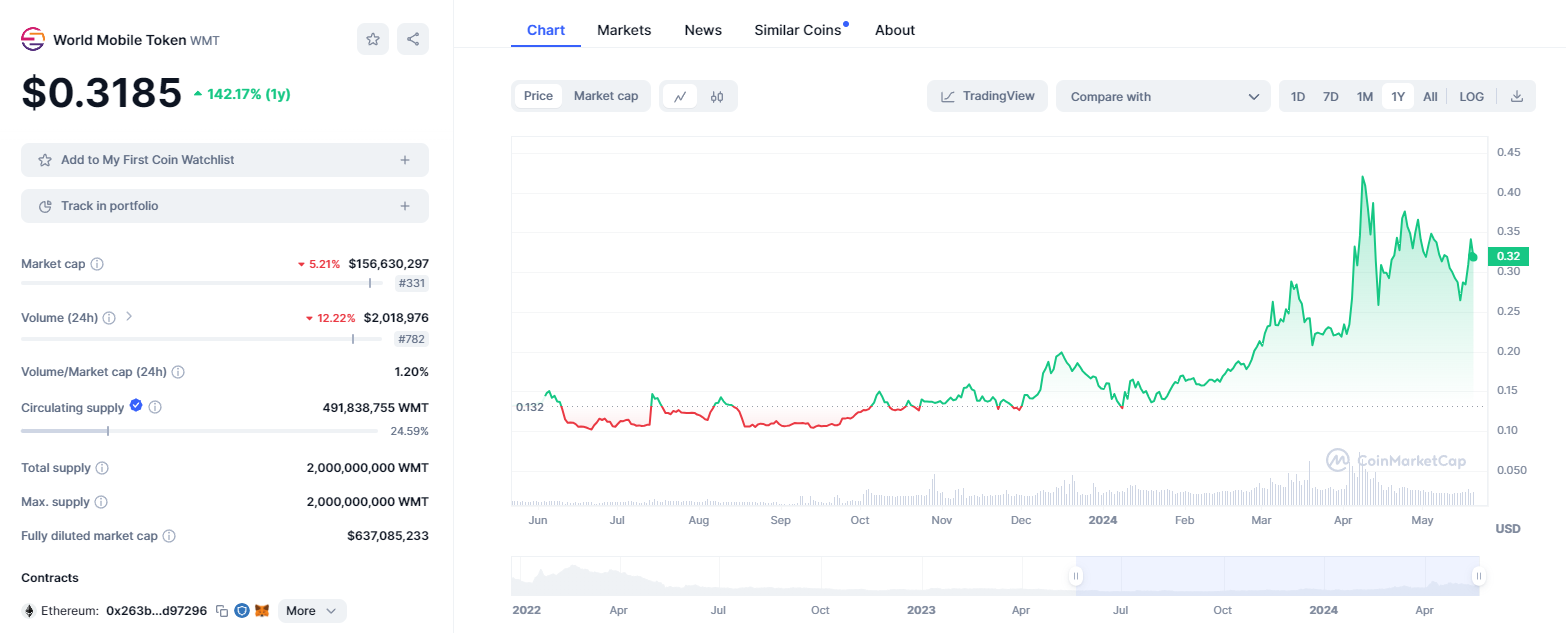Expand the Volume (24h) chevron
Screen dimensions: 1566x633
point(129,317)
